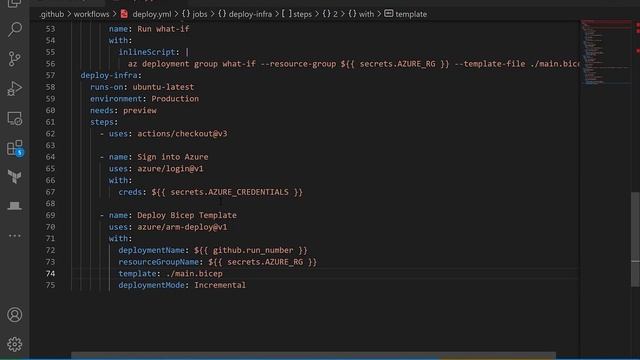640x360 pixels.
Task: Click 'github.run_number' expression
Action: [253, 250]
